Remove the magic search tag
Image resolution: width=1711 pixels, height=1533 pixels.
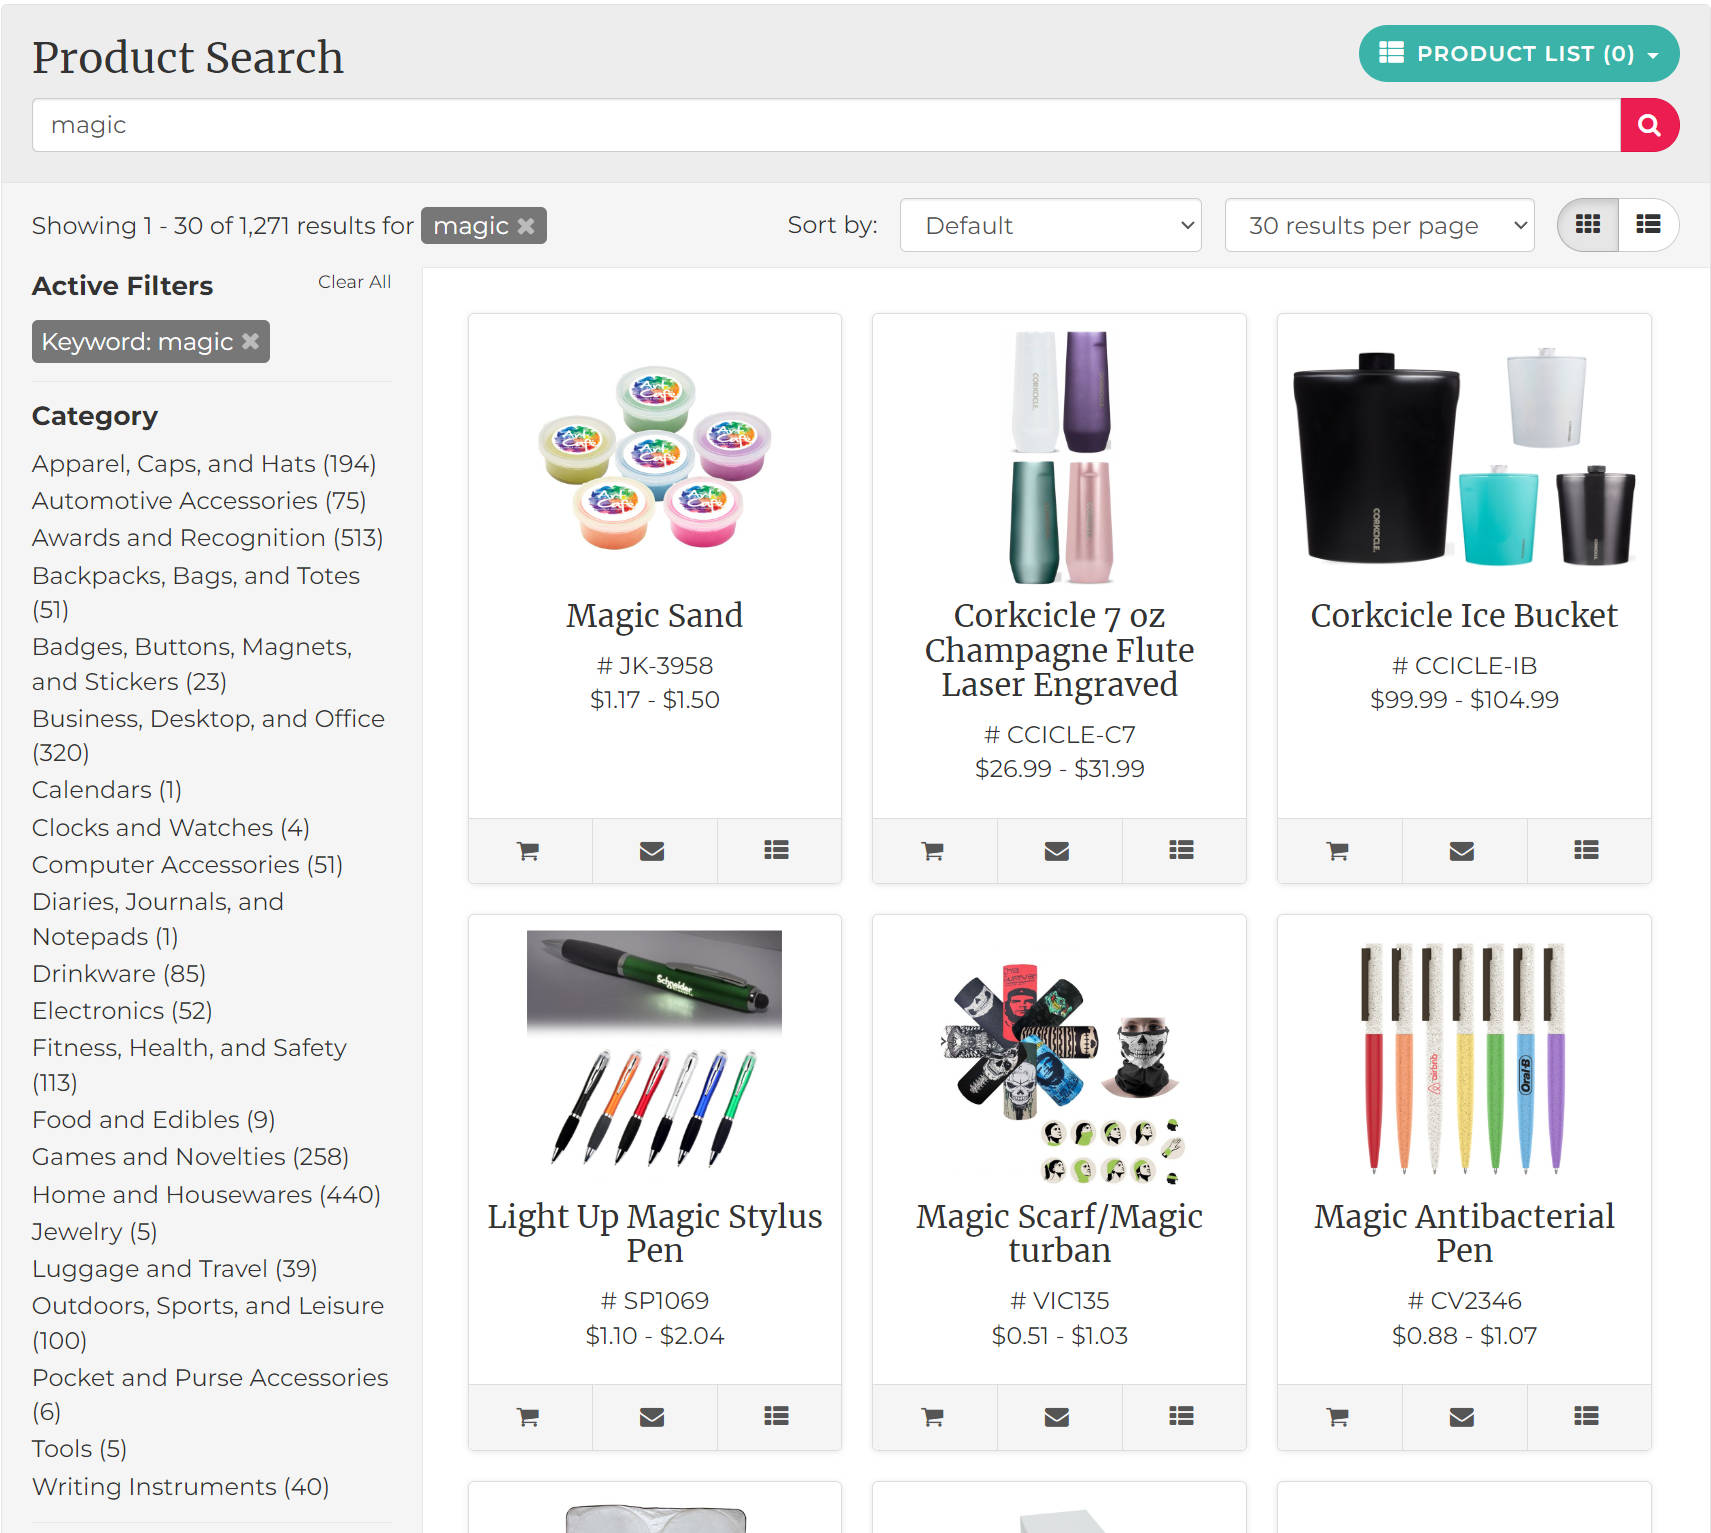tap(526, 226)
